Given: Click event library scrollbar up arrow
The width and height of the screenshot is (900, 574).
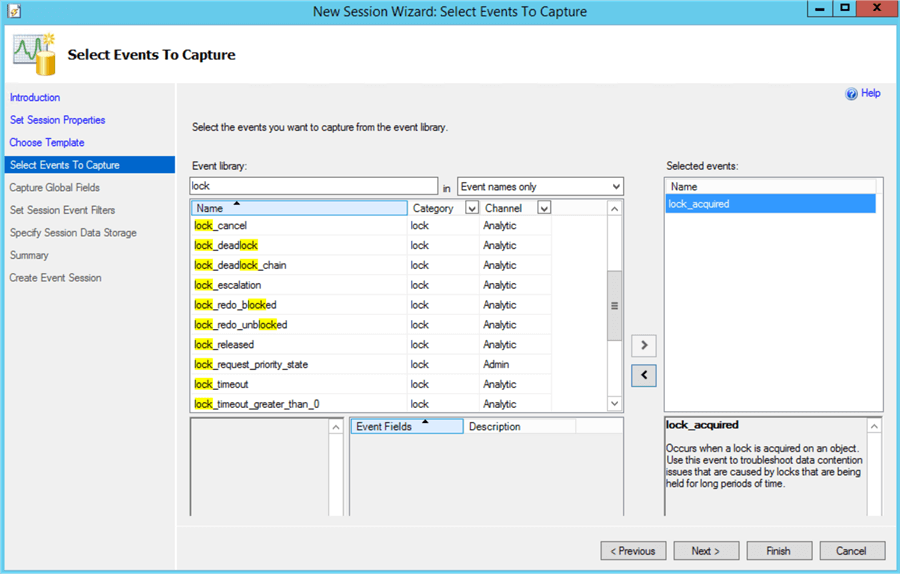Looking at the screenshot, I should pyautogui.click(x=614, y=208).
